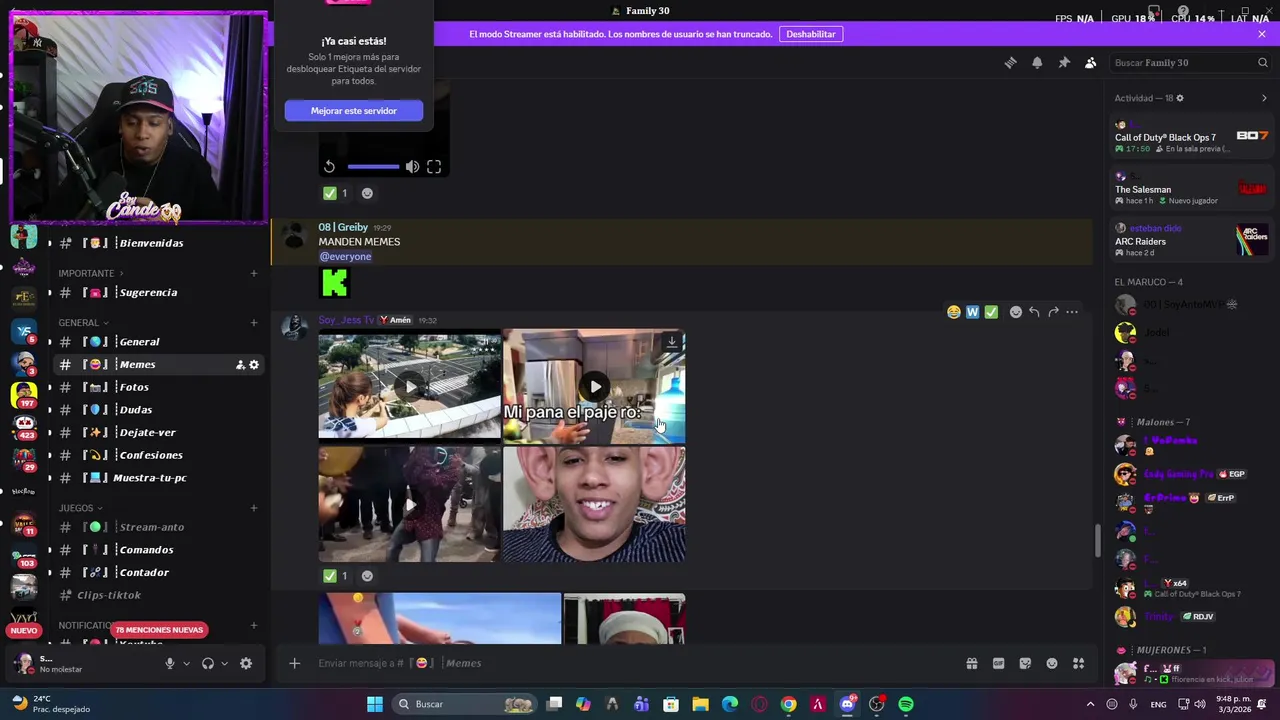Image resolution: width=1280 pixels, height=720 pixels.
Task: Play the street crosswalk video thumbnail
Action: pyautogui.click(x=410, y=386)
